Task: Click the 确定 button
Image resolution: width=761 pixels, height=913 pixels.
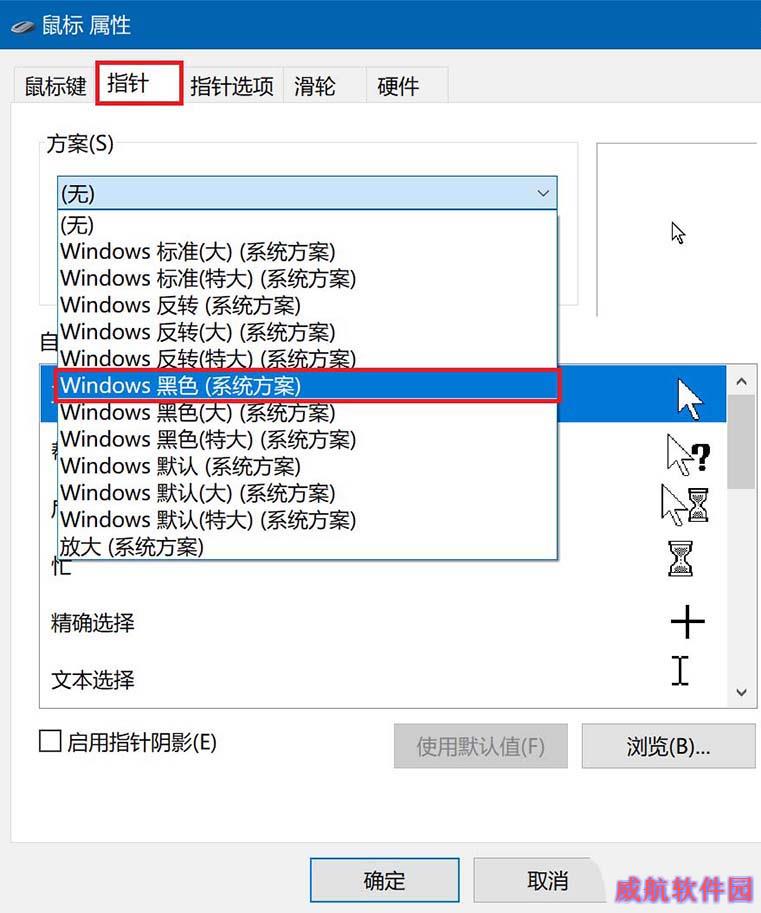Action: tap(384, 880)
